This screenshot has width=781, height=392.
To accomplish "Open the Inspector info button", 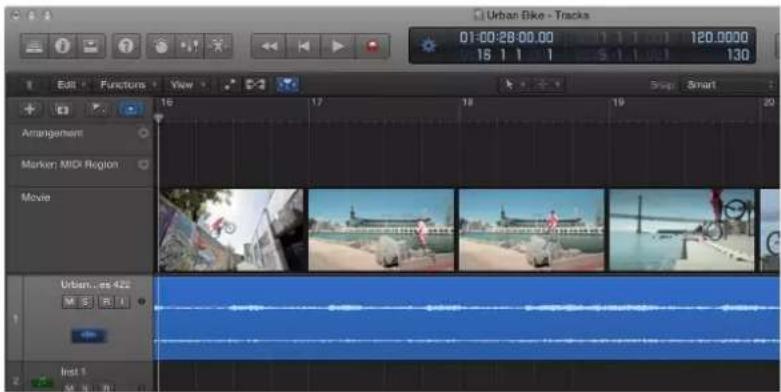I will (x=62, y=46).
